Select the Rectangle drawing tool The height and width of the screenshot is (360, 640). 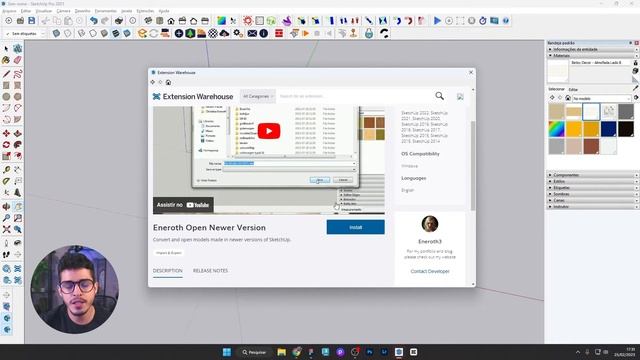click(x=6, y=85)
